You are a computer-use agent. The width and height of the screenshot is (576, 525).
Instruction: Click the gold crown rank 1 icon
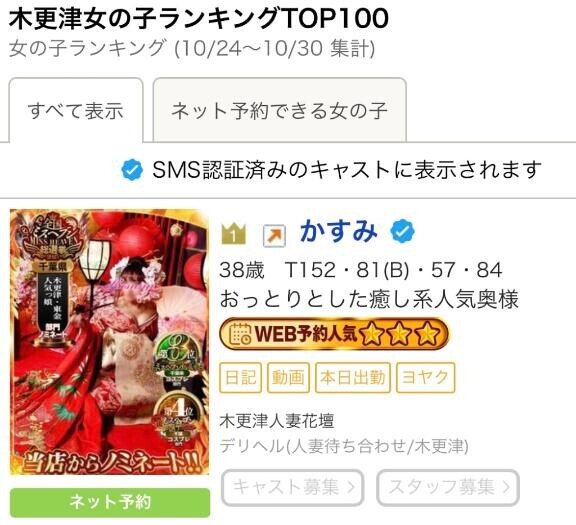coord(234,234)
